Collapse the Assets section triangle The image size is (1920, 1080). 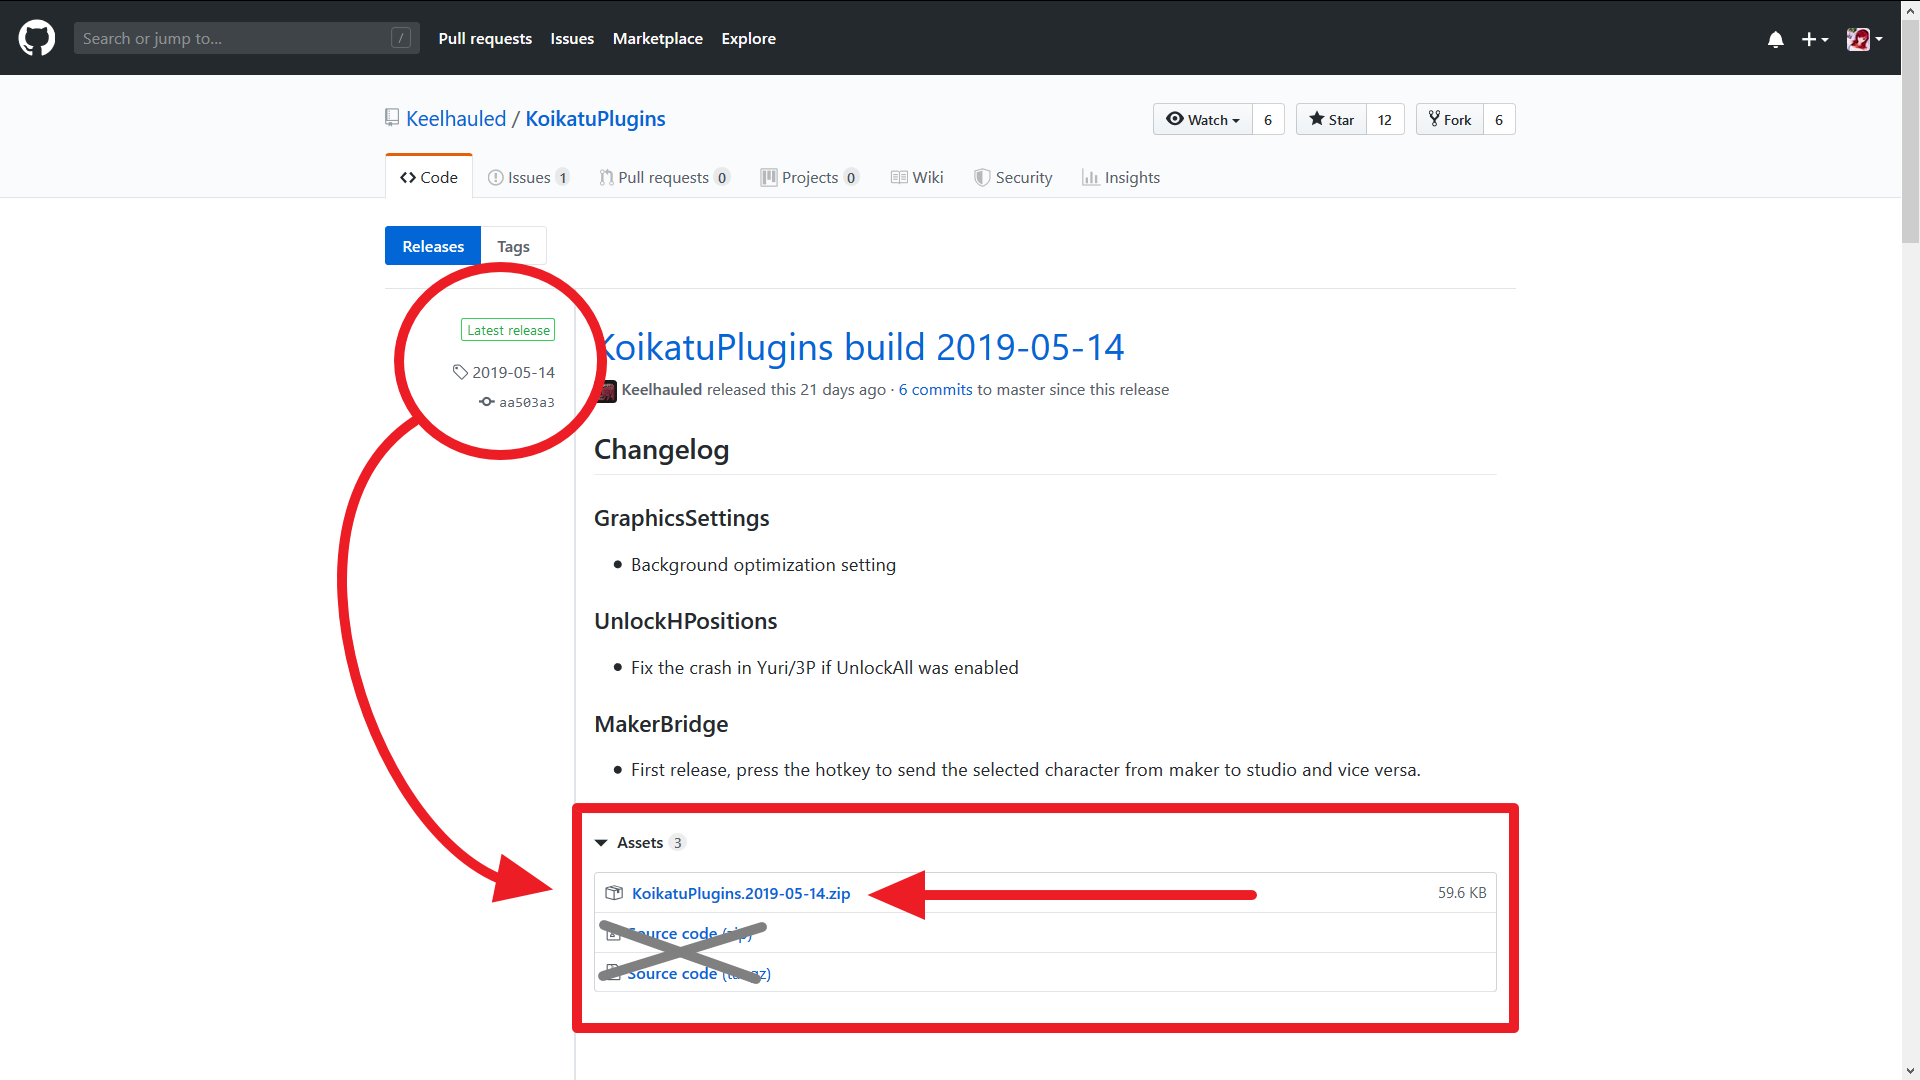(601, 843)
